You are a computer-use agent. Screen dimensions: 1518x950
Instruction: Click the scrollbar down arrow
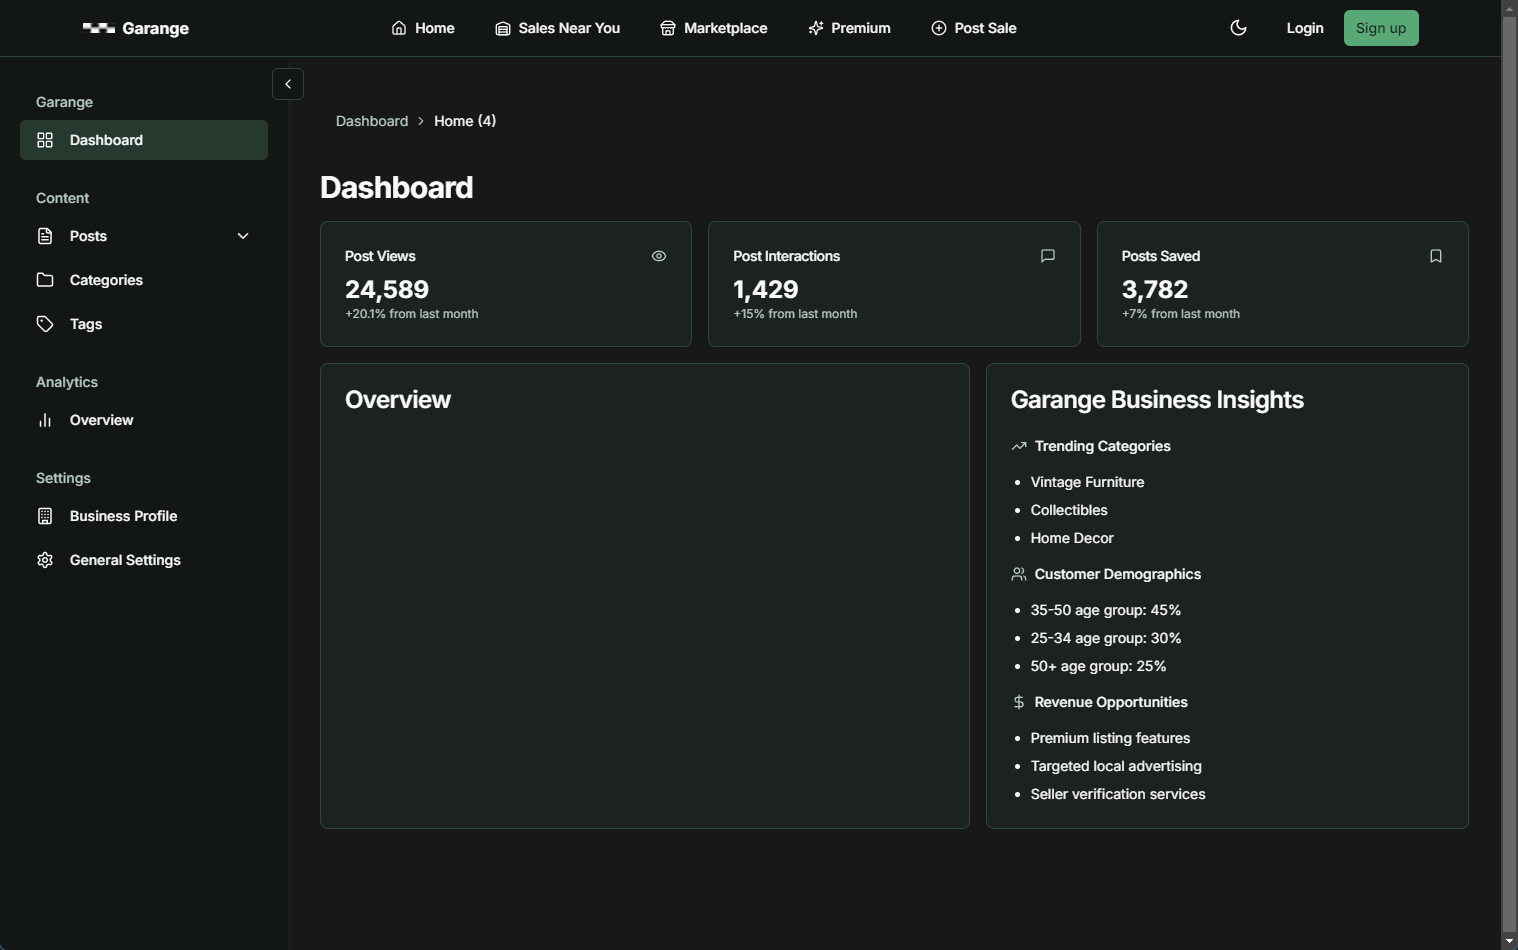point(1509,941)
